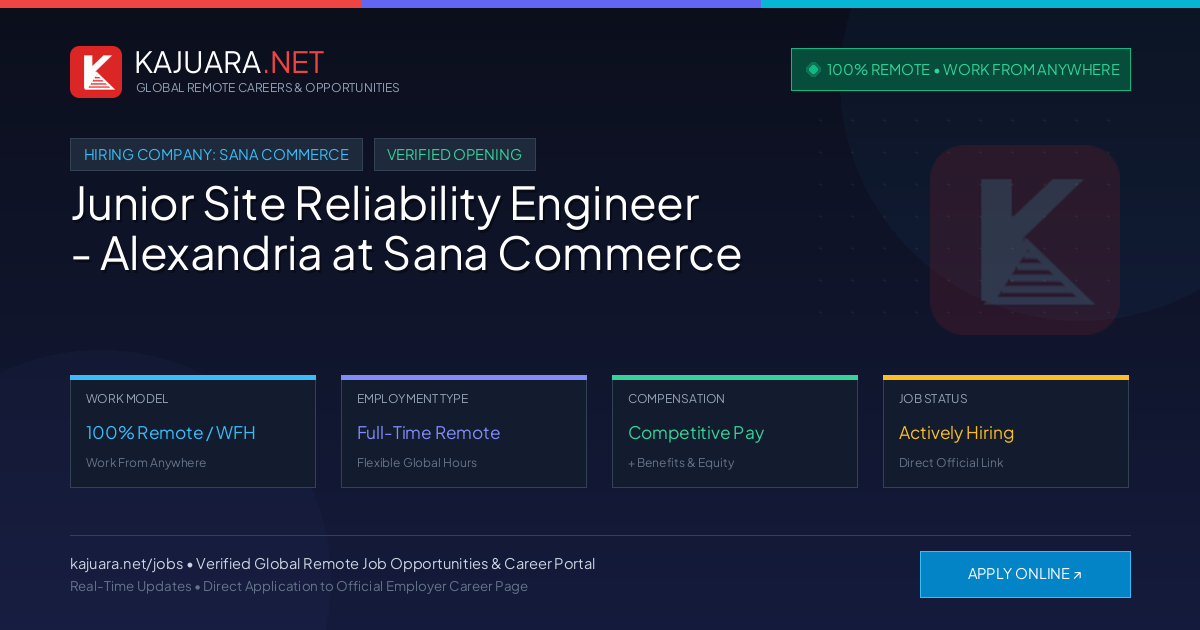
Task: Open the EMPLOYMENT TYPE card
Action: pos(464,432)
